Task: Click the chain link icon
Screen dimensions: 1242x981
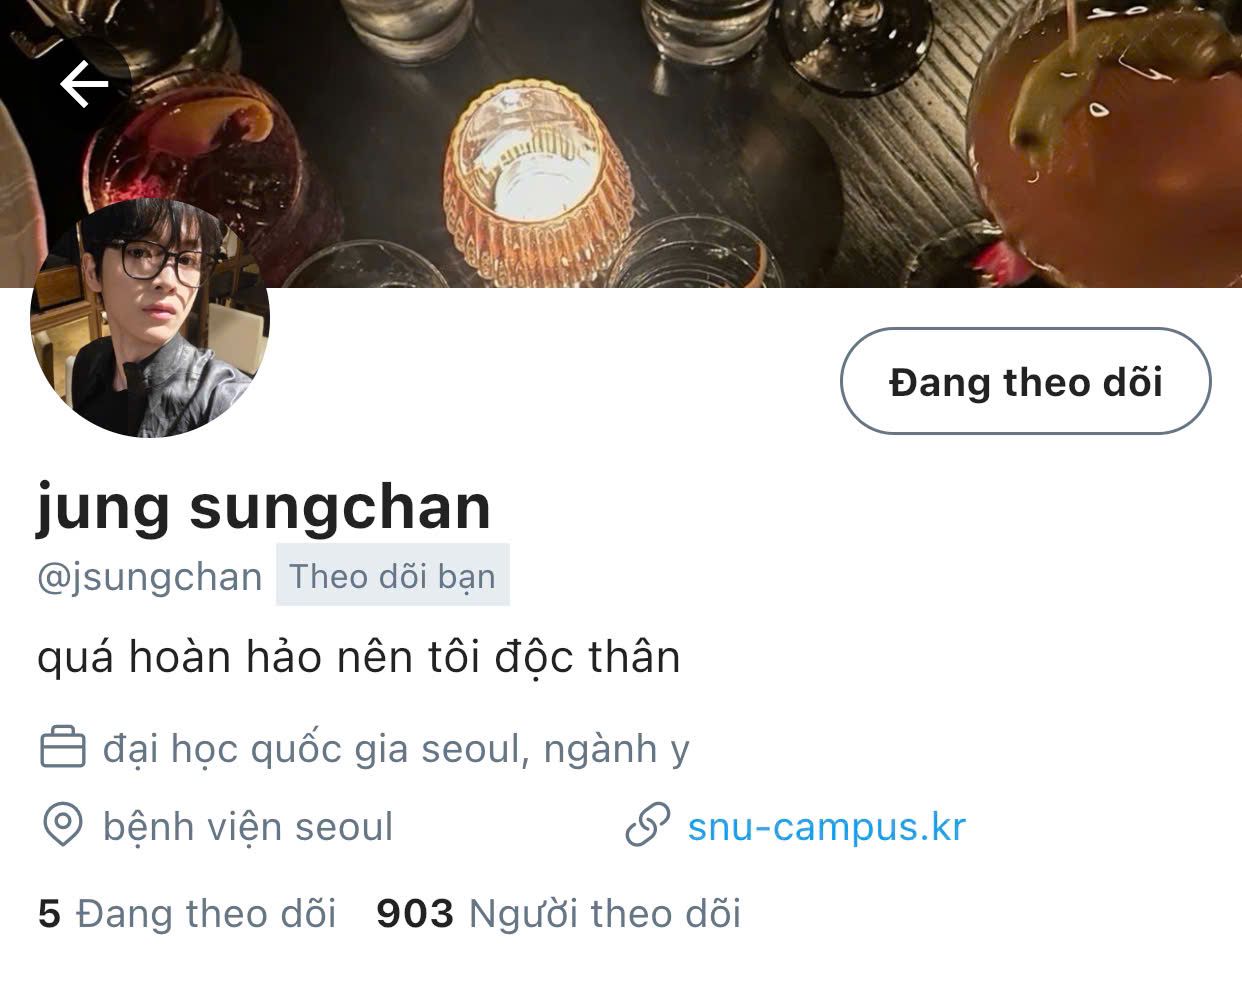Action: click(647, 827)
